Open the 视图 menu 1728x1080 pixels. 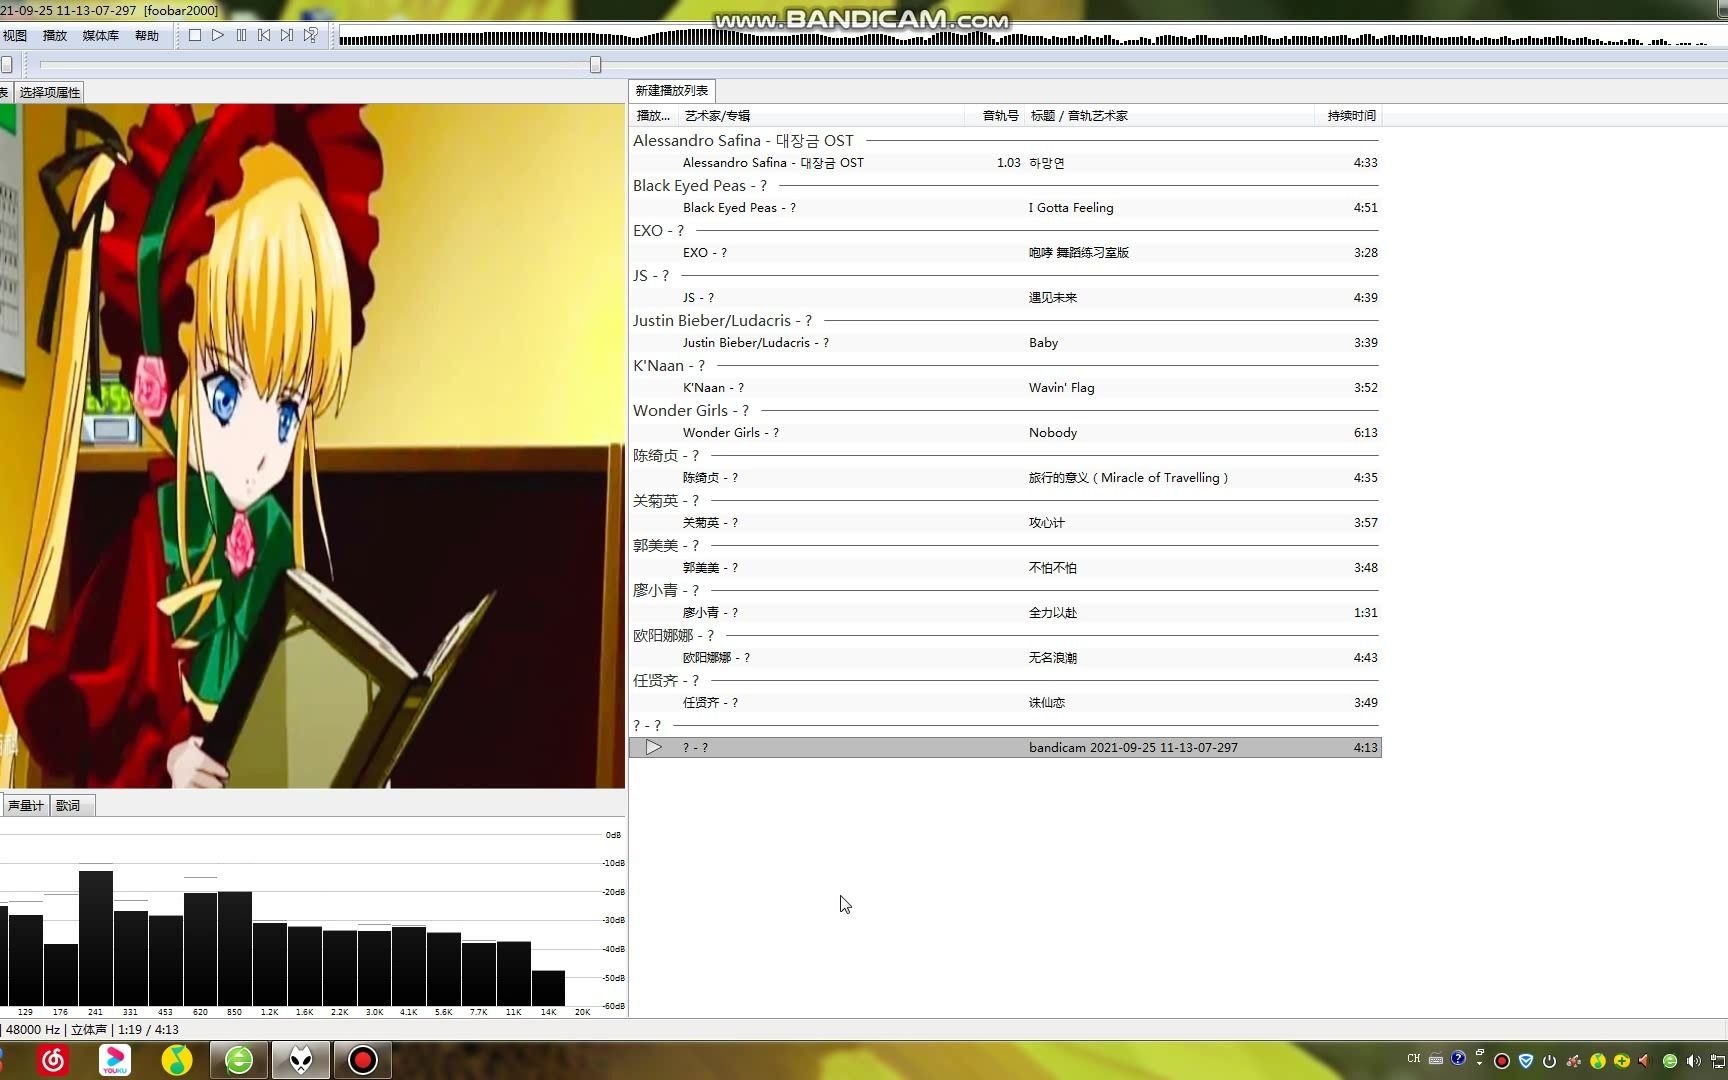coord(15,35)
